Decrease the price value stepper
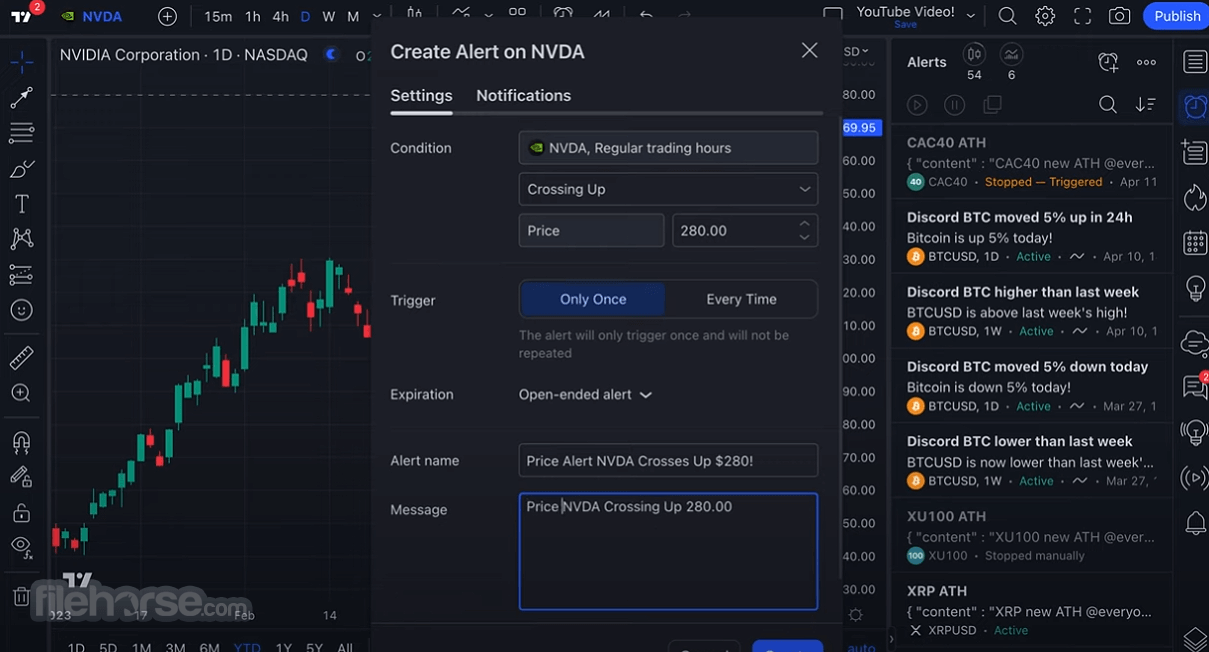The image size is (1209, 652). coord(804,237)
